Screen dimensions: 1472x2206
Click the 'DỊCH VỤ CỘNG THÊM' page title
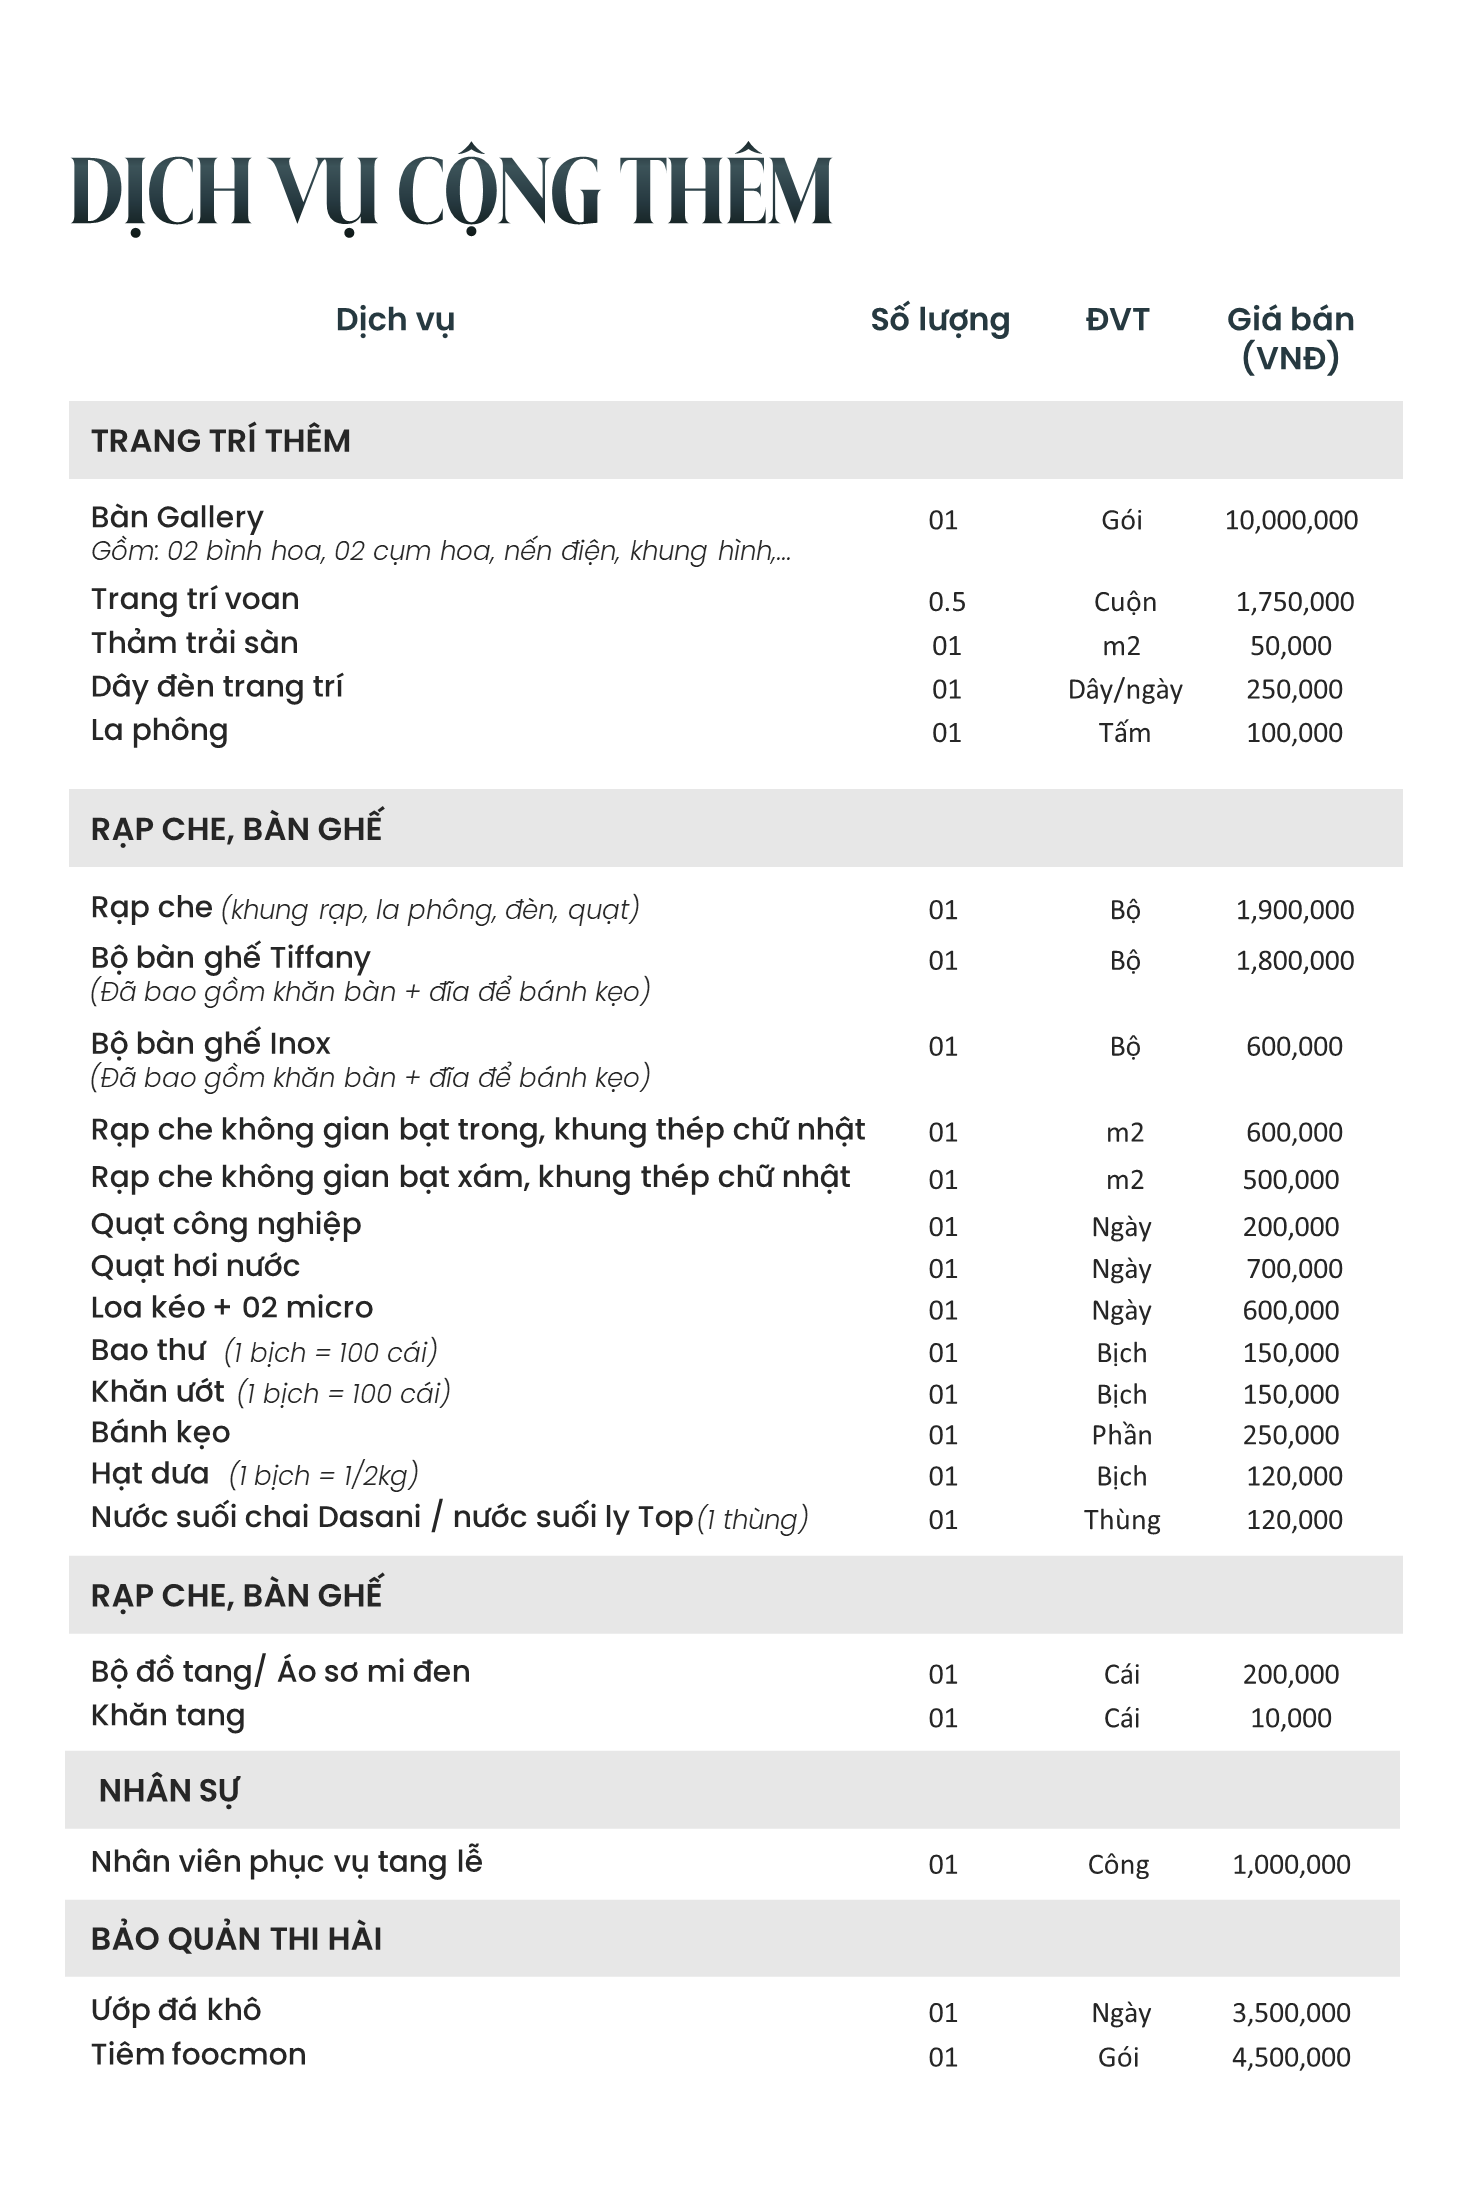point(451,190)
